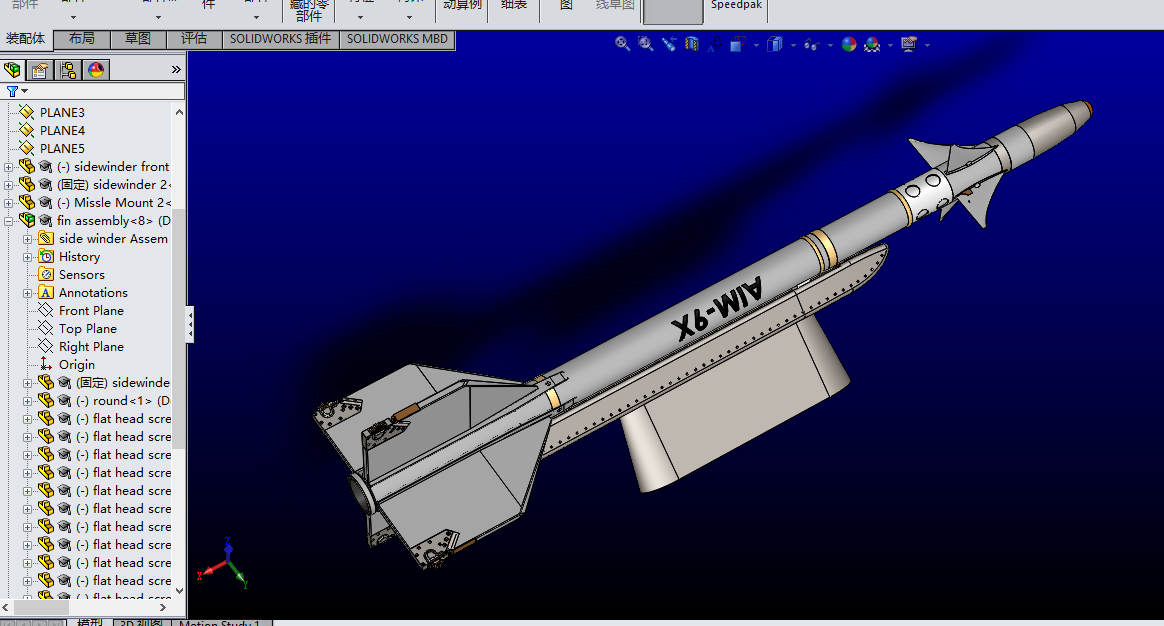Click the Display Style cube icon
Screen dimensions: 1164x626
775,45
